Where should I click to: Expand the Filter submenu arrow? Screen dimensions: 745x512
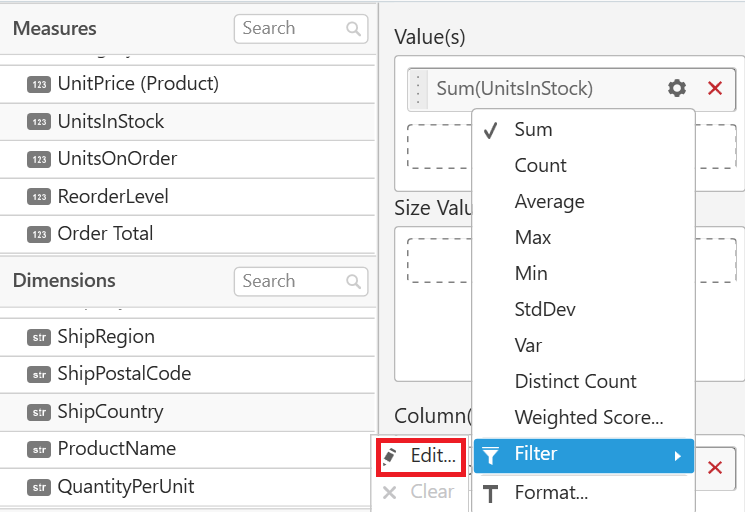[677, 456]
